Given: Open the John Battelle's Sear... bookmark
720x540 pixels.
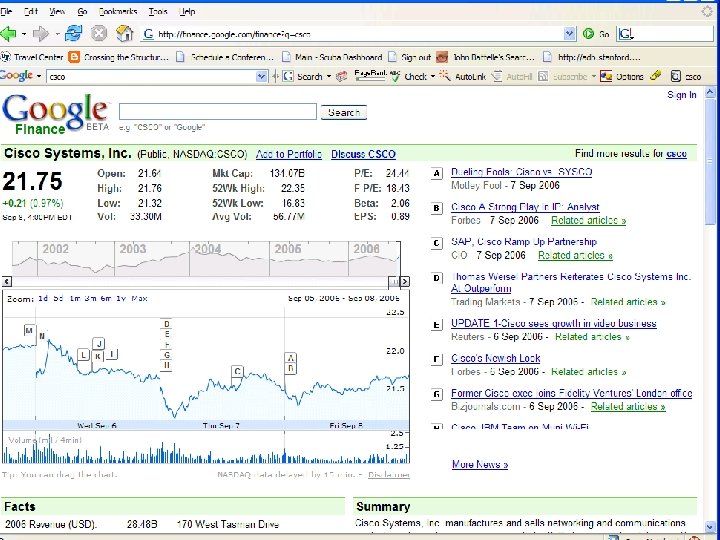Looking at the screenshot, I should (x=485, y=57).
